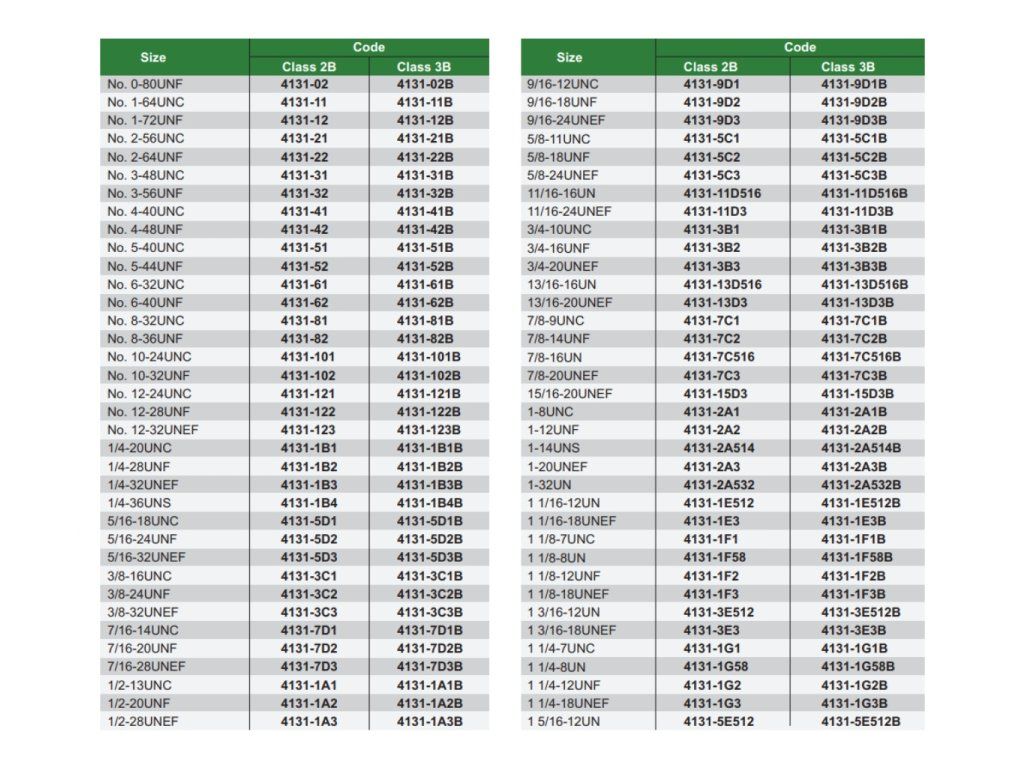Viewport: 1024px width, 768px height.
Task: Click the code 4131-13D516B cell
Action: (x=864, y=284)
